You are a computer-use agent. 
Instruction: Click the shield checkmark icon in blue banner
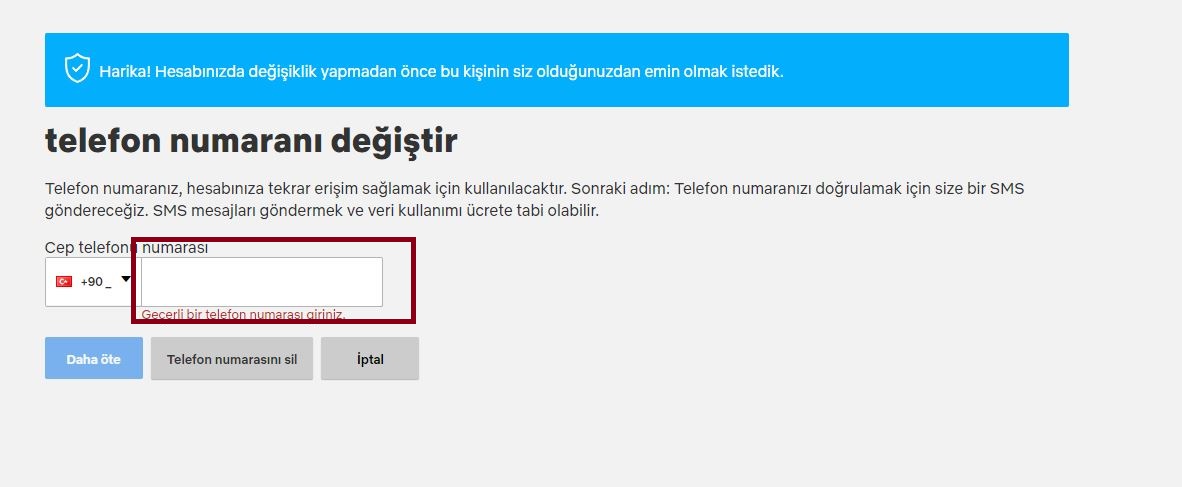click(77, 69)
